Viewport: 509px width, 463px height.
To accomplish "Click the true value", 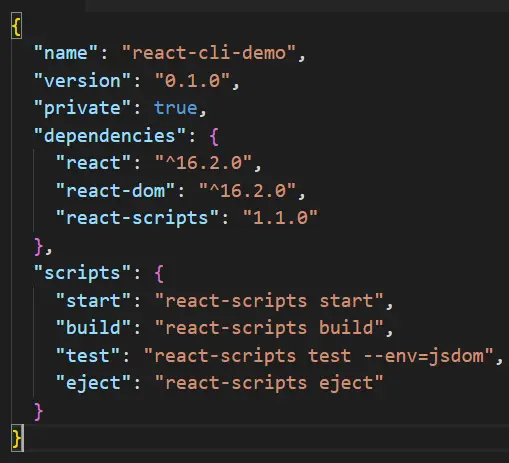I will (x=175, y=108).
